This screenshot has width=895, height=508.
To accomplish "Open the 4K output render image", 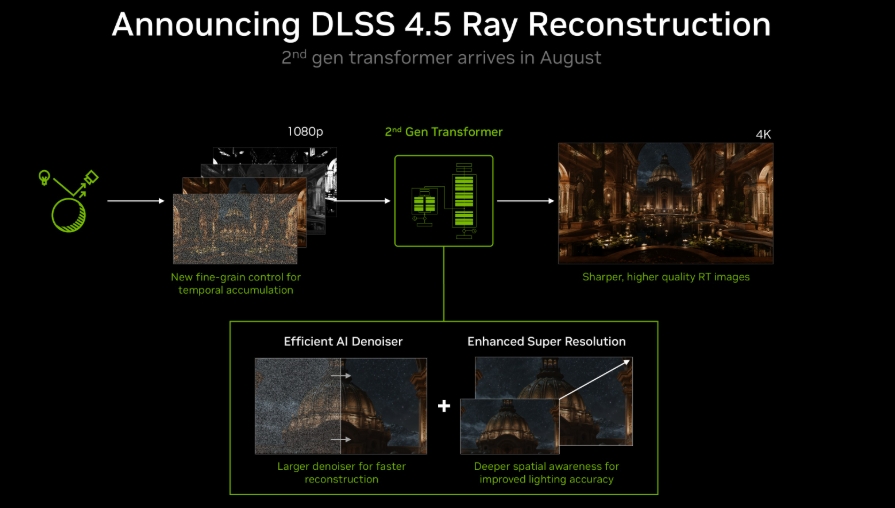I will click(x=666, y=203).
